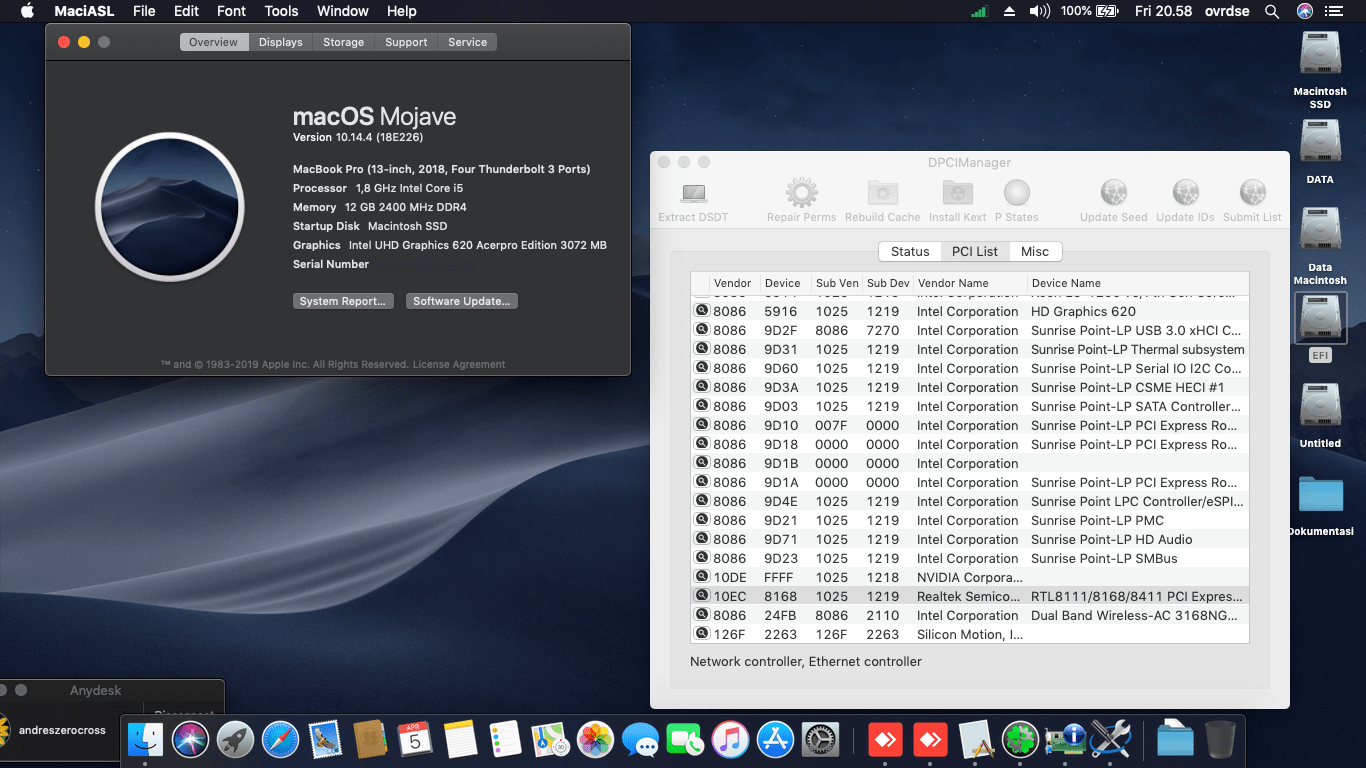Click device ID '9D1B' cell
This screenshot has height=768, width=1366.
tap(781, 463)
